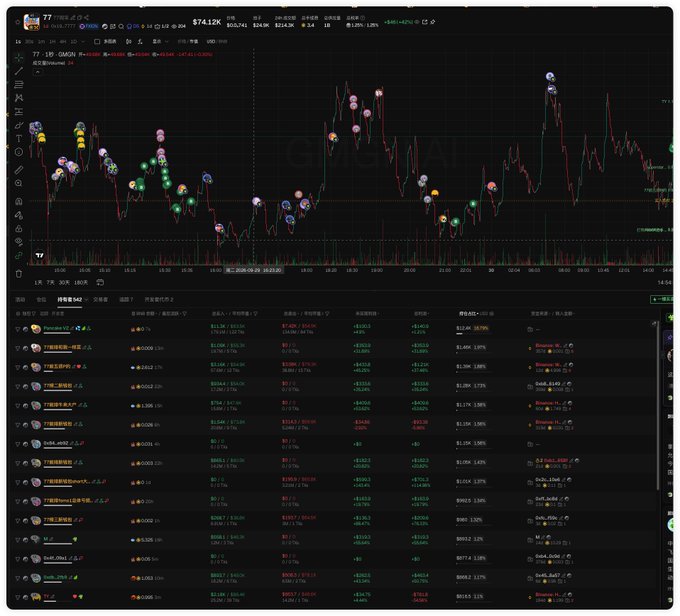Open the share/export icon by +$461
The height and width of the screenshot is (616, 680).
(x=425, y=22)
